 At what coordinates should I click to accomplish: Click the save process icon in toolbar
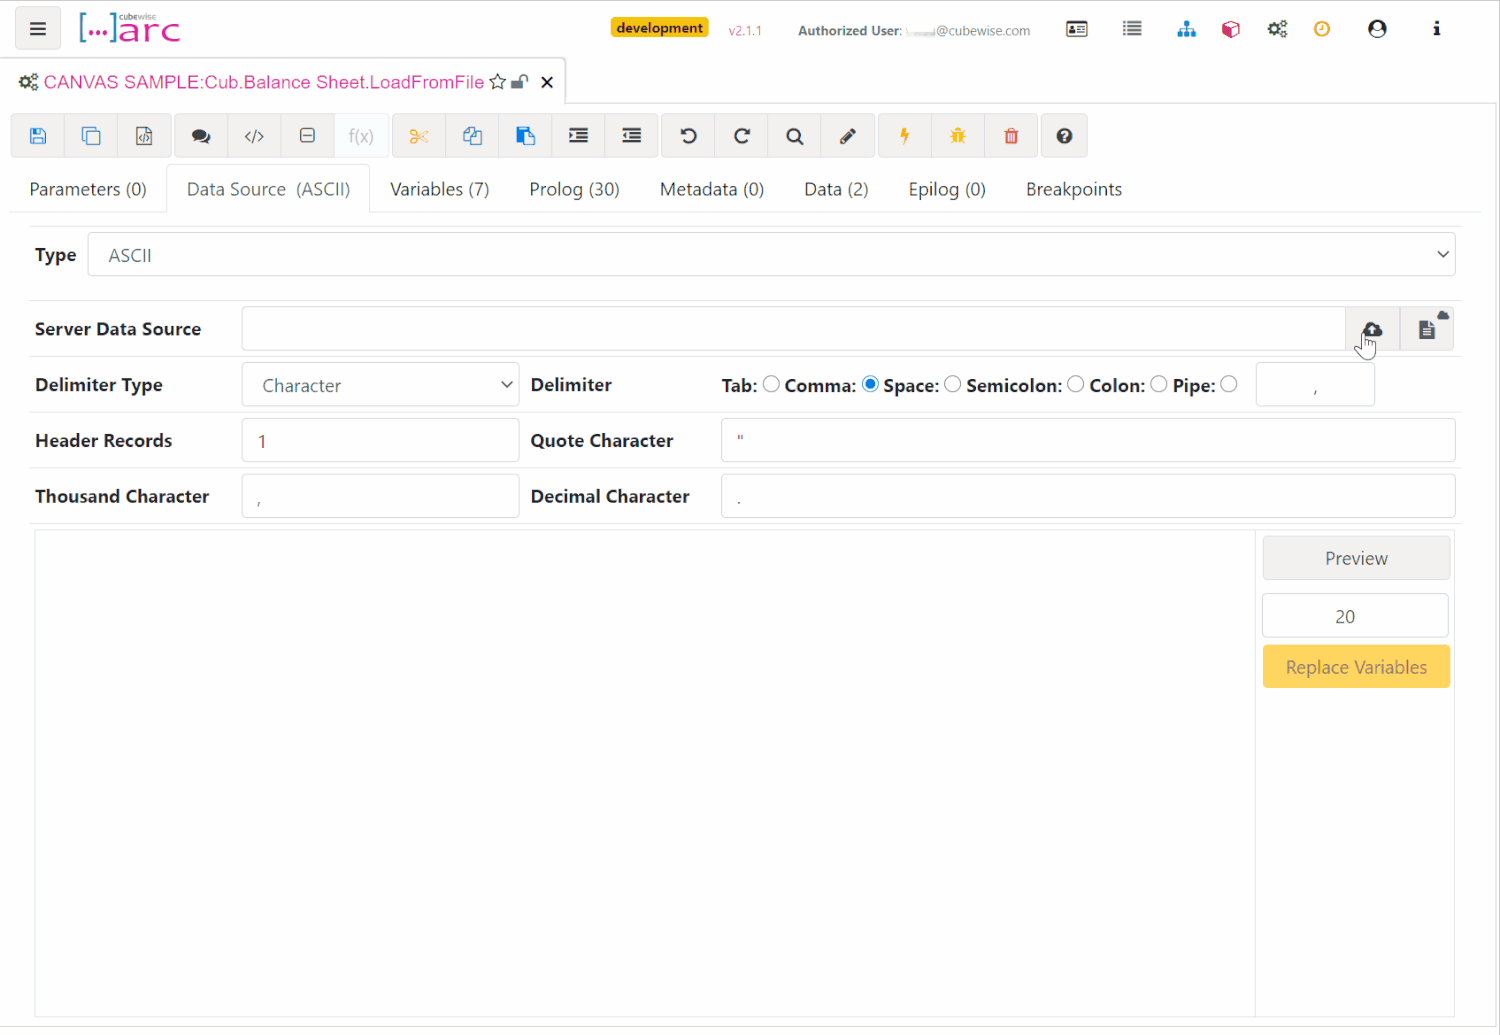(x=38, y=136)
